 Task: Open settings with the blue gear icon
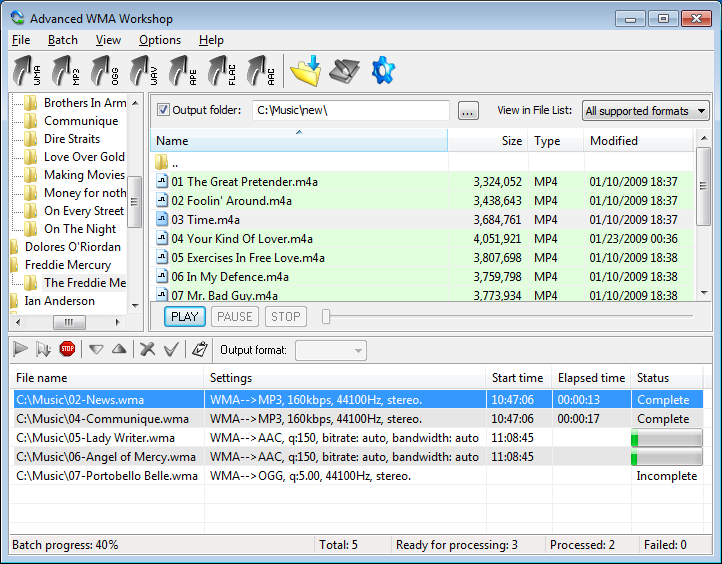click(x=383, y=70)
